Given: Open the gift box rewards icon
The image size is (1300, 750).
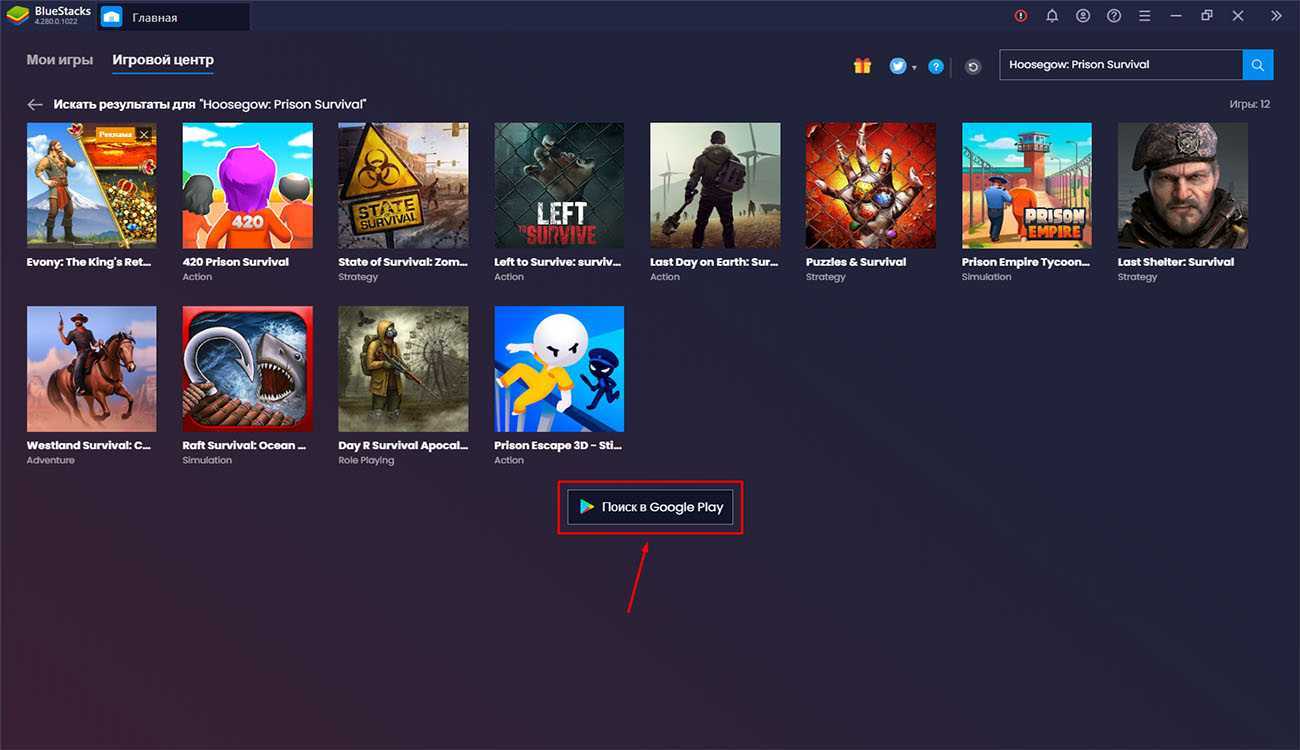Looking at the screenshot, I should coord(862,66).
